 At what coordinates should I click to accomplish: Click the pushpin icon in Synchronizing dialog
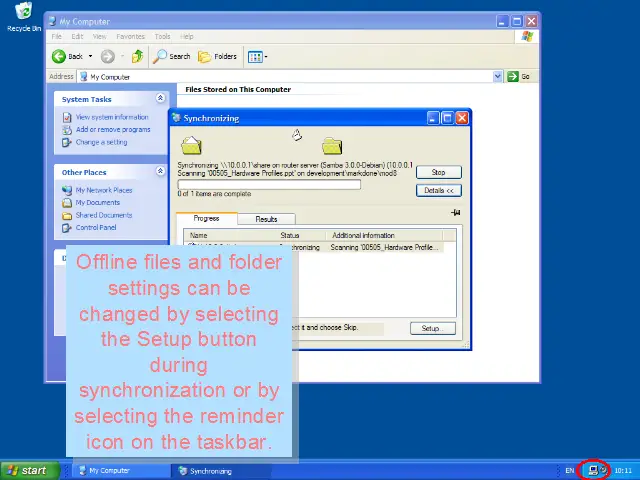456,212
